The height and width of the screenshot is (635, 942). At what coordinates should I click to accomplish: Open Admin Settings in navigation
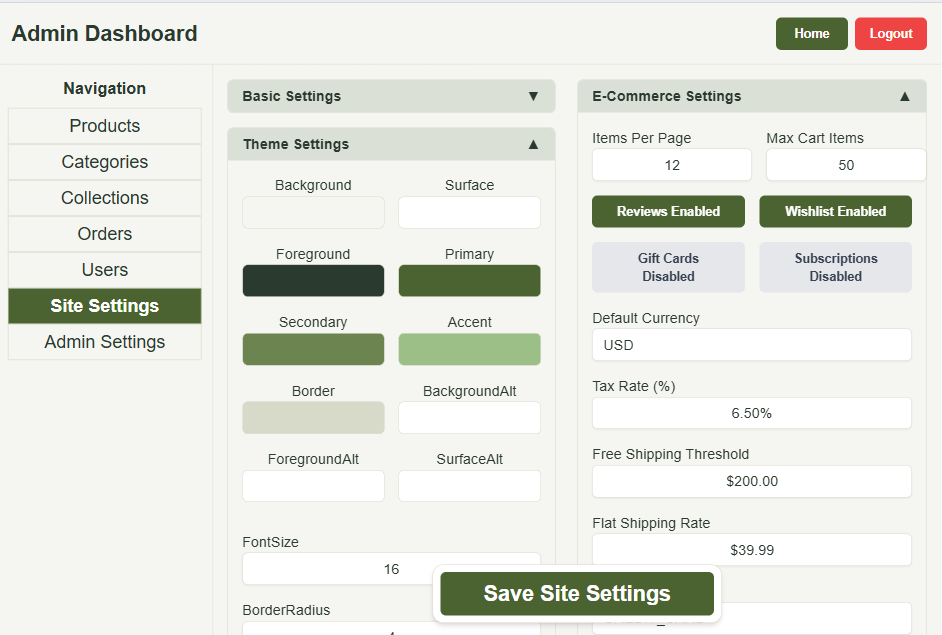click(x=105, y=342)
